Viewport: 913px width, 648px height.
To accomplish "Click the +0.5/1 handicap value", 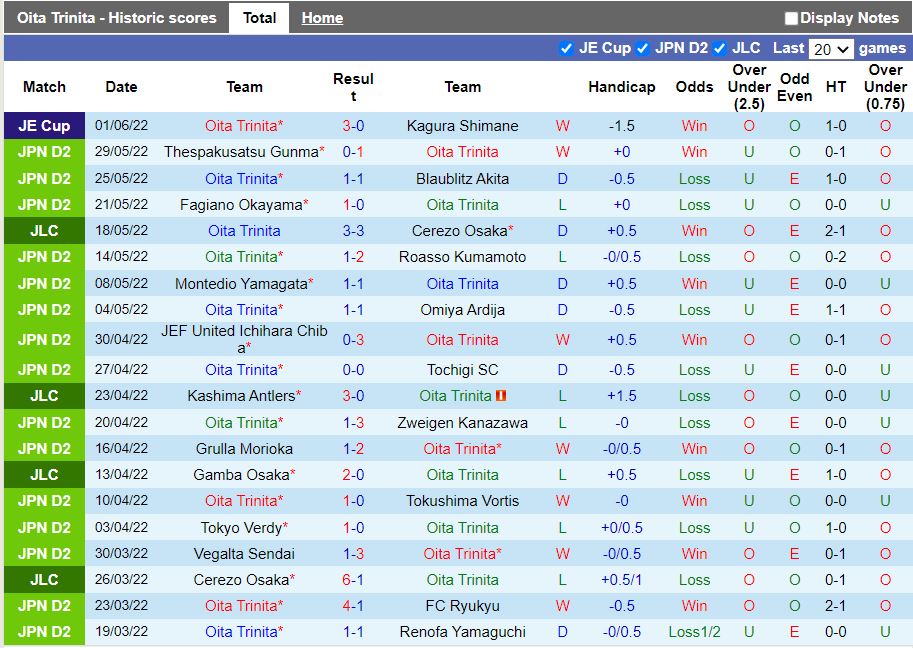I will [621, 580].
